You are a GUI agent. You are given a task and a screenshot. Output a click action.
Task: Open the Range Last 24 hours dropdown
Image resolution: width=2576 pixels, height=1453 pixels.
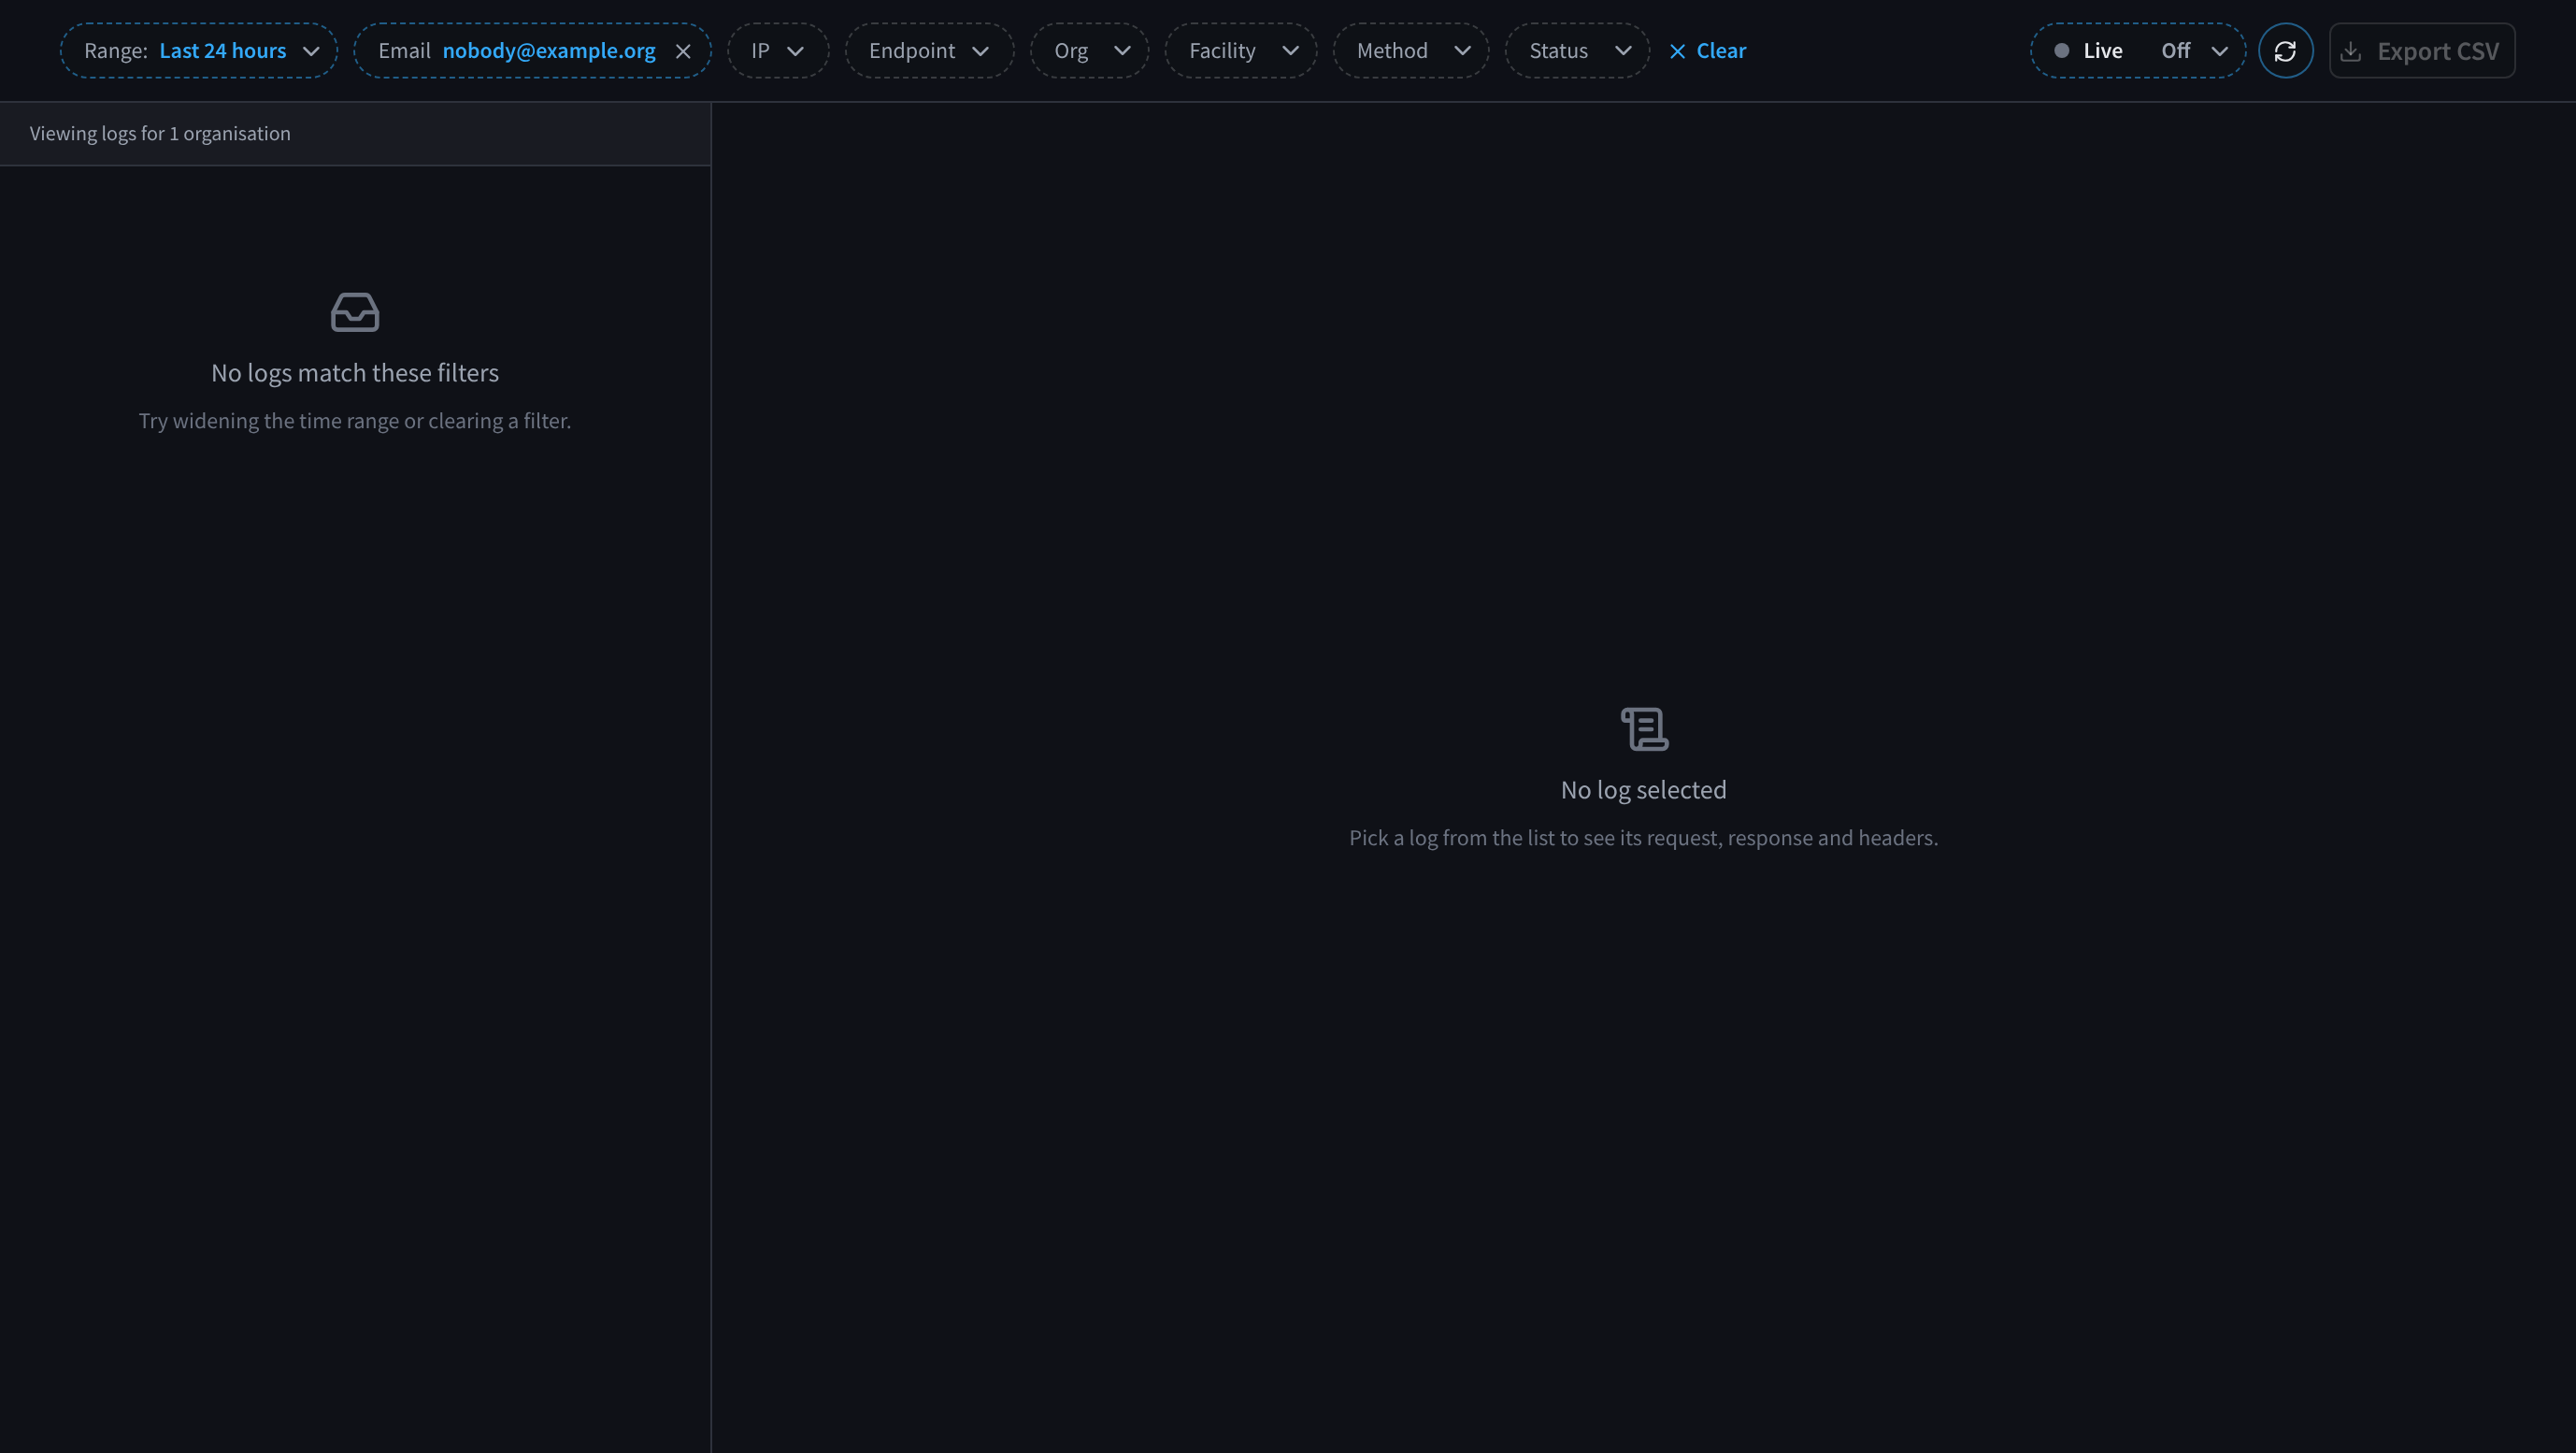[199, 51]
